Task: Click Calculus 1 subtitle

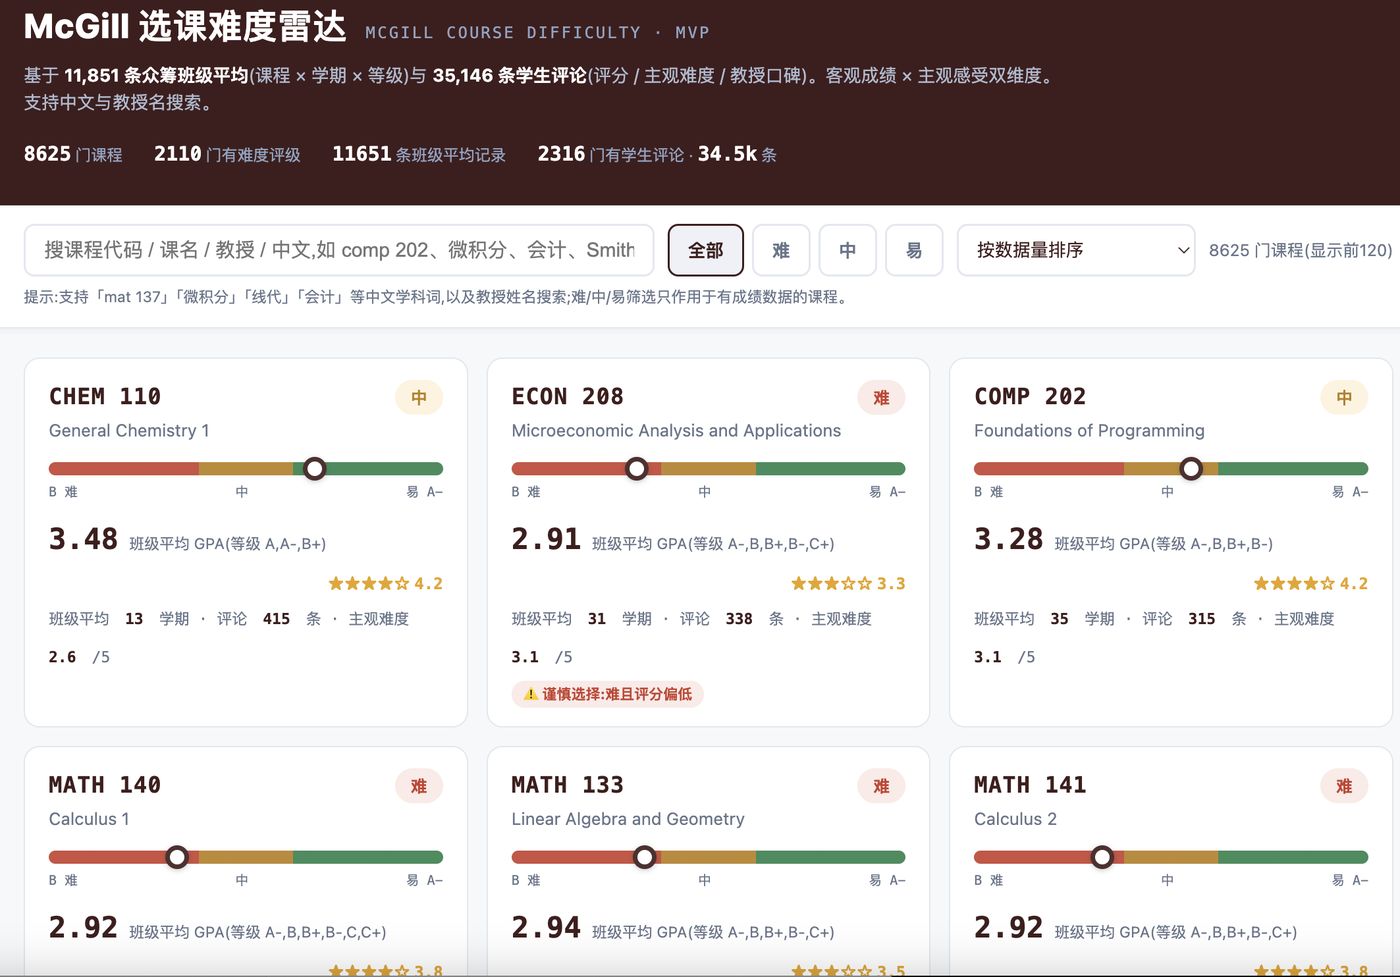Action: click(x=89, y=820)
